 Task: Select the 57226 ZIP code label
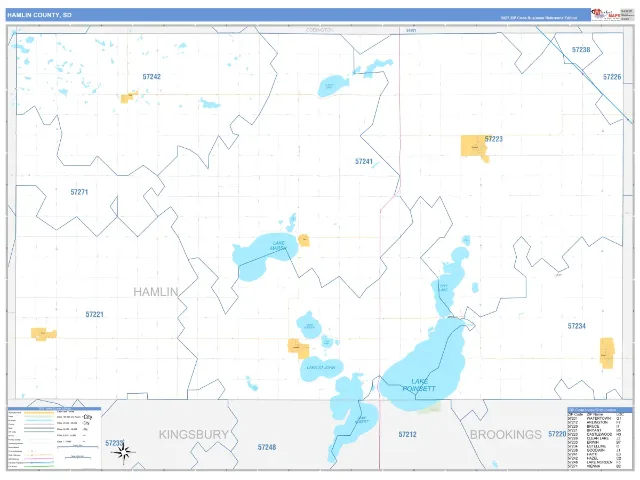[612, 77]
